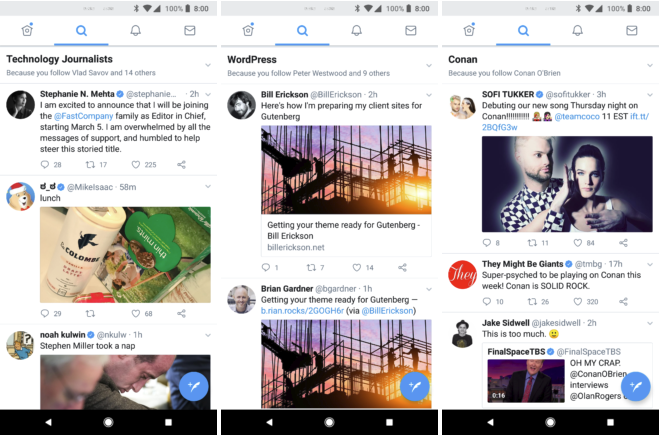659x435 pixels.
Task: Share Bill Erickson tweet
Action: (x=402, y=267)
